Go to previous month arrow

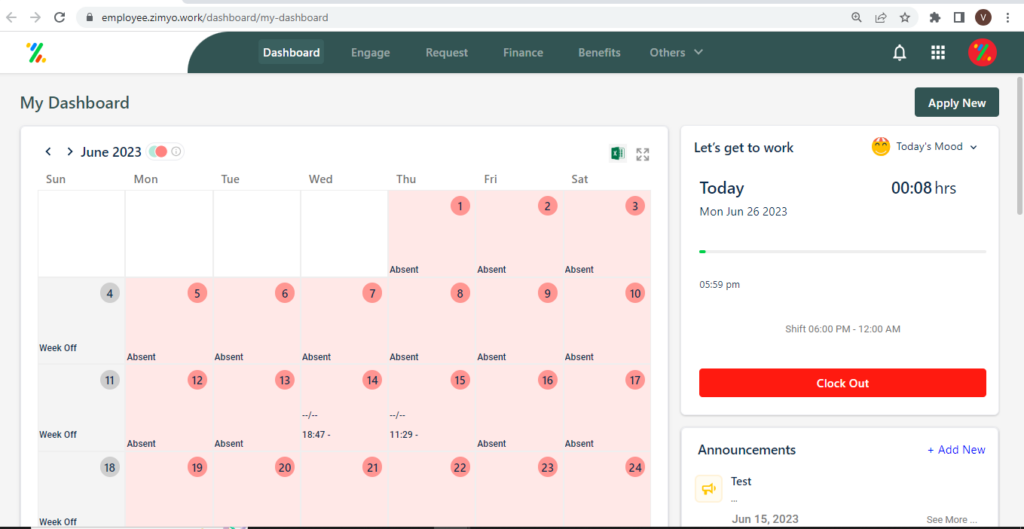pos(48,152)
